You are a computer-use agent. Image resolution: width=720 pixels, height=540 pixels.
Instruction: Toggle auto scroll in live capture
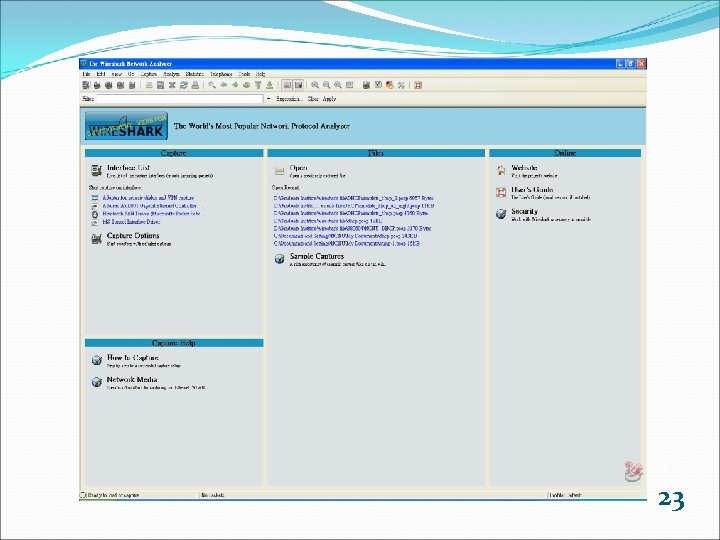pyautogui.click(x=298, y=85)
